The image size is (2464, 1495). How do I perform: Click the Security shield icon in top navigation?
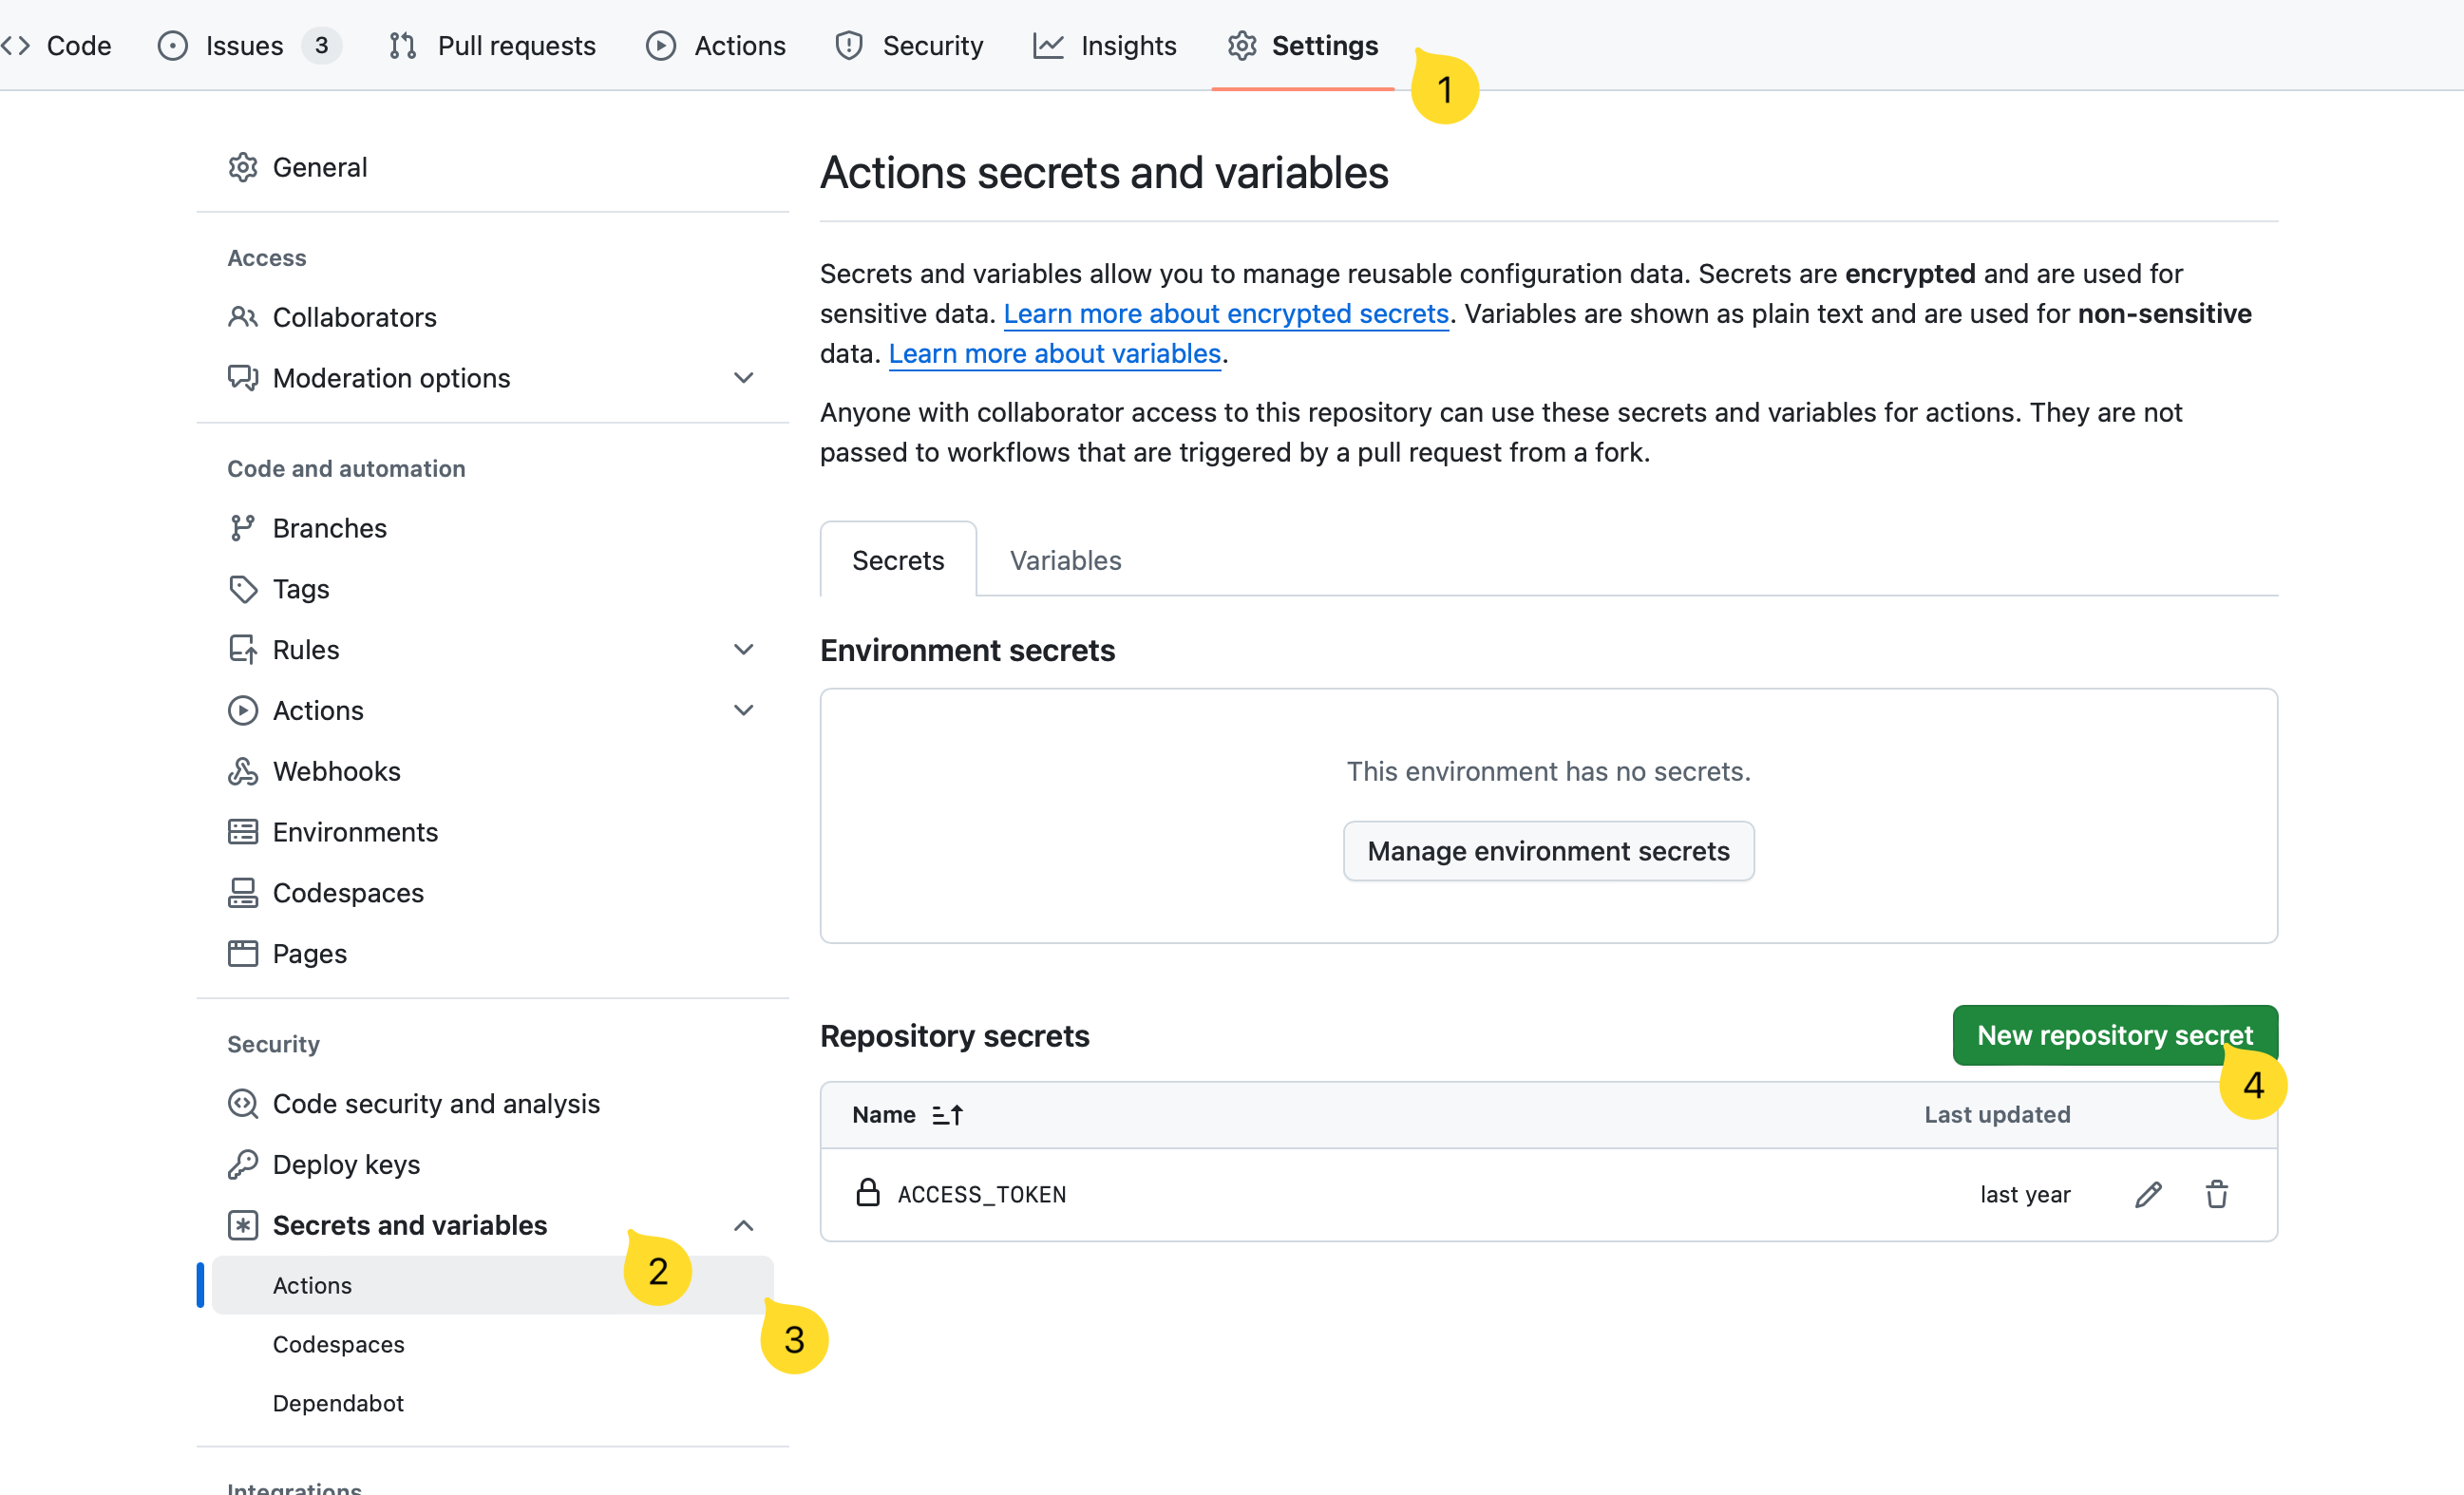849,45
